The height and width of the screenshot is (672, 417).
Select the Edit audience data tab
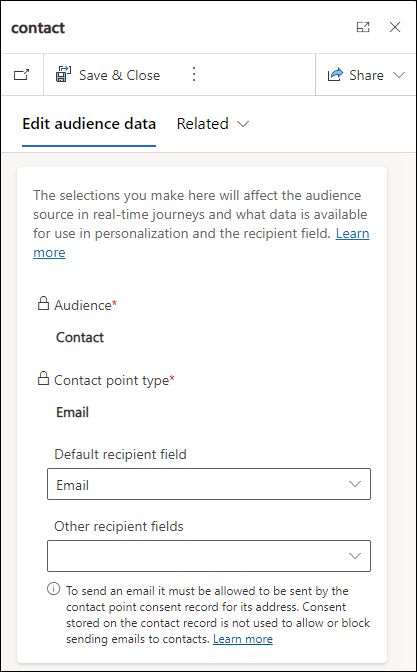point(89,124)
